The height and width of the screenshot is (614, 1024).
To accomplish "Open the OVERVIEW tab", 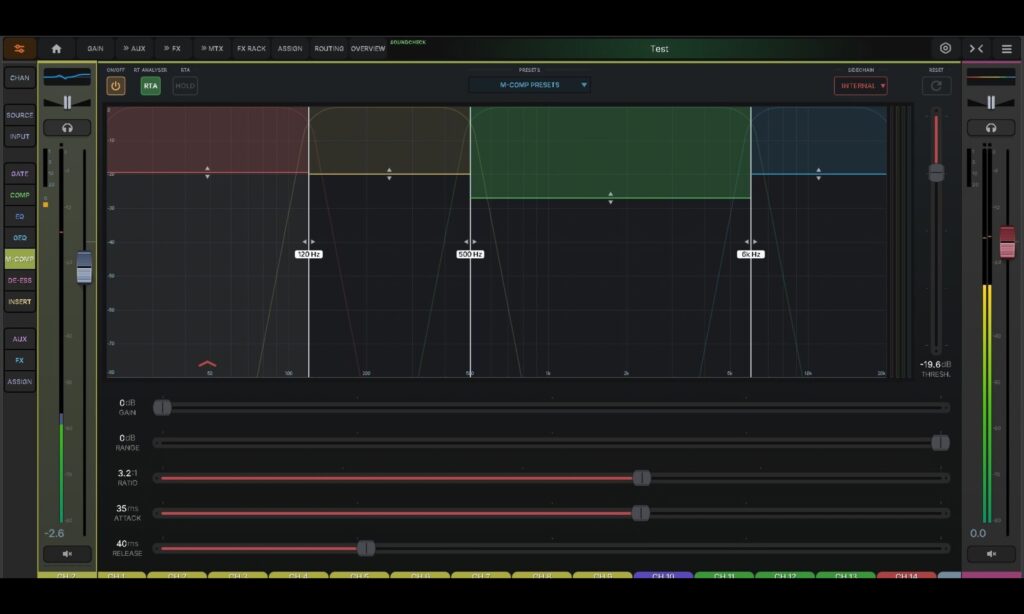I will [x=368, y=49].
